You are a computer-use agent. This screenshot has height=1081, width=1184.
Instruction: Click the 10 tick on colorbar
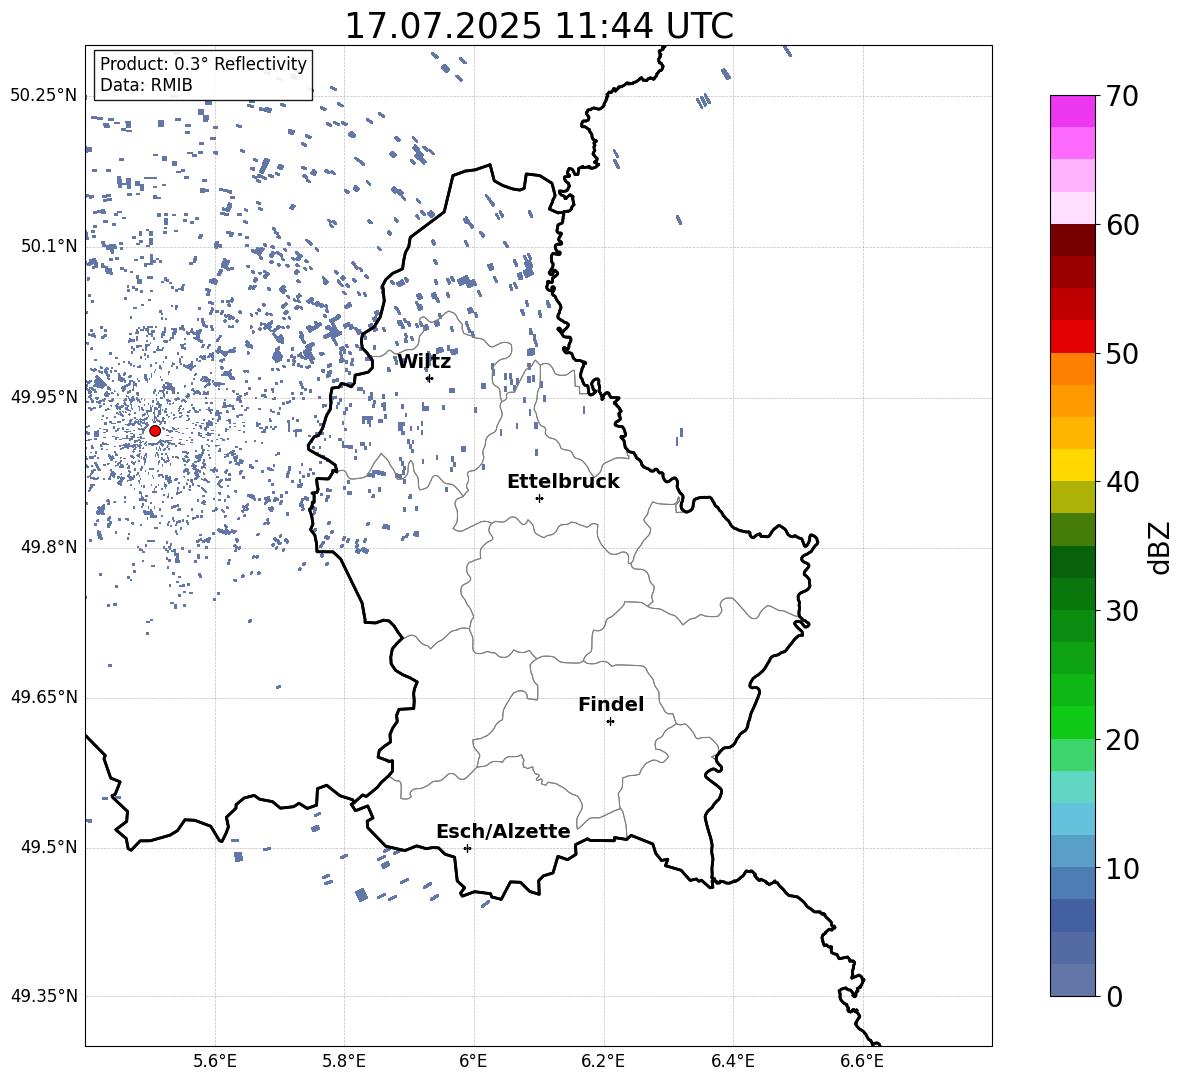point(1123,868)
